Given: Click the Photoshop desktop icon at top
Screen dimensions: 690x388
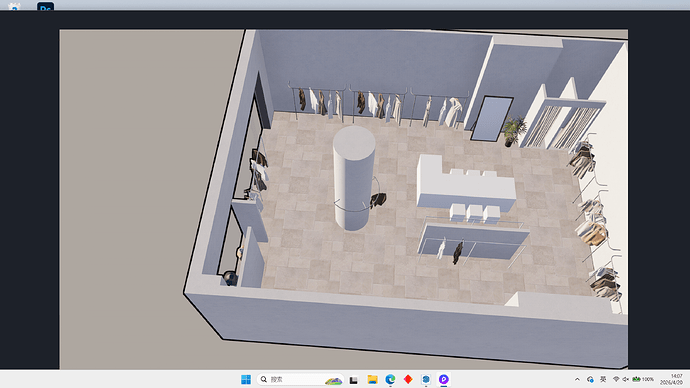Looking at the screenshot, I should [x=46, y=7].
